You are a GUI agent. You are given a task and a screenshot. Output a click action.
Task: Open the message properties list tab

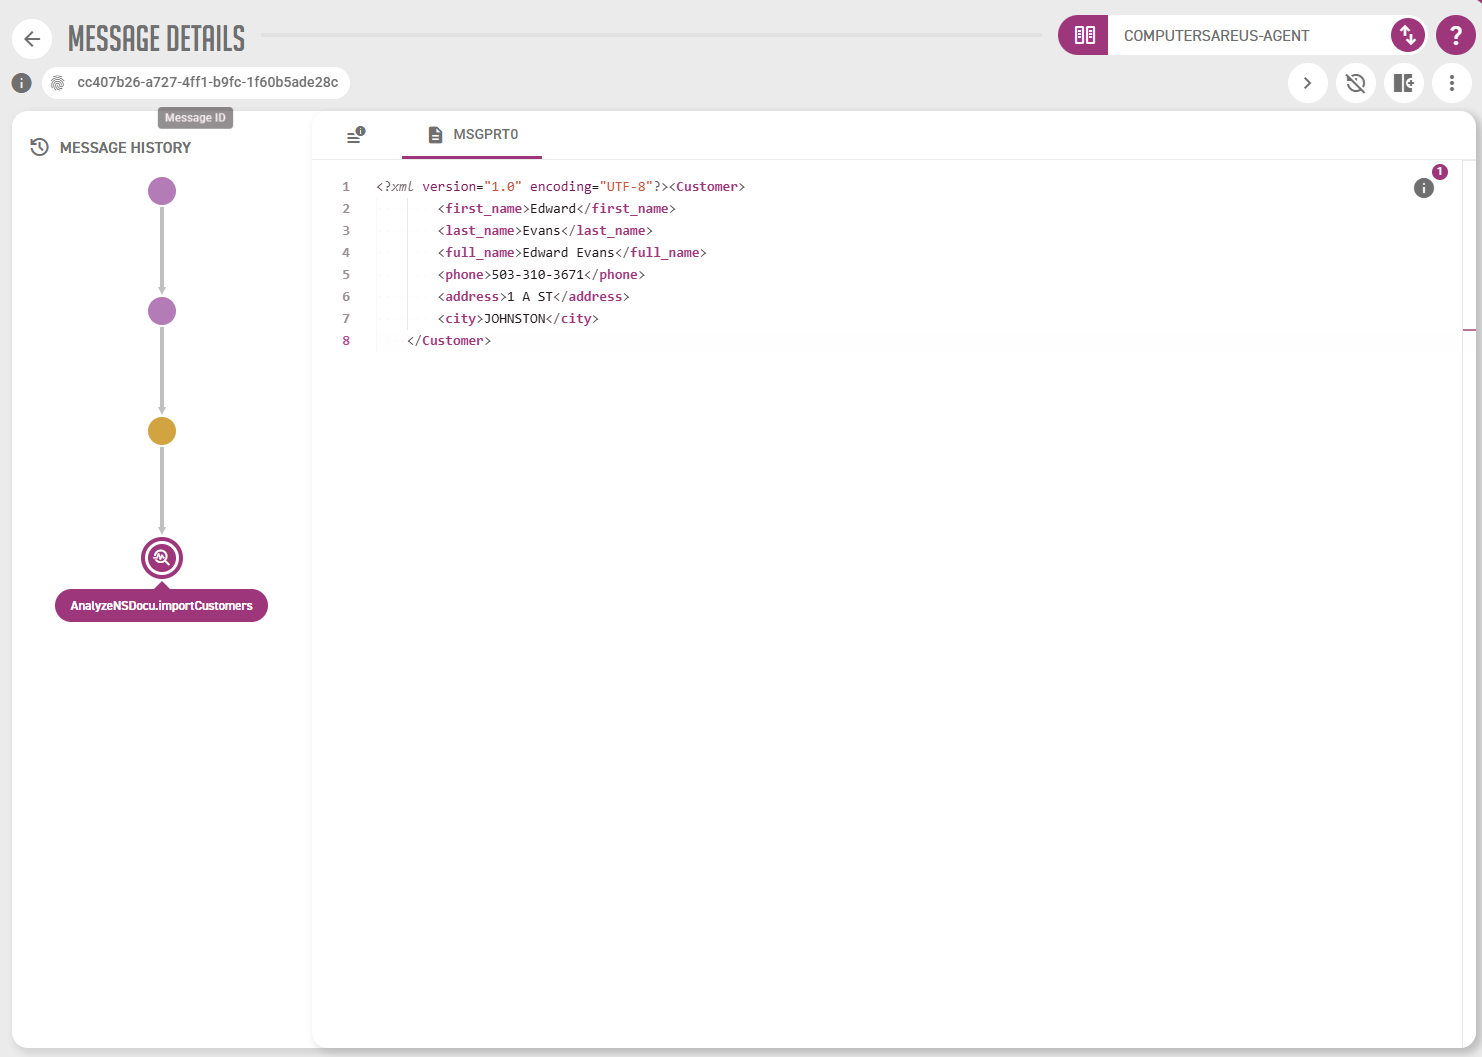(356, 135)
